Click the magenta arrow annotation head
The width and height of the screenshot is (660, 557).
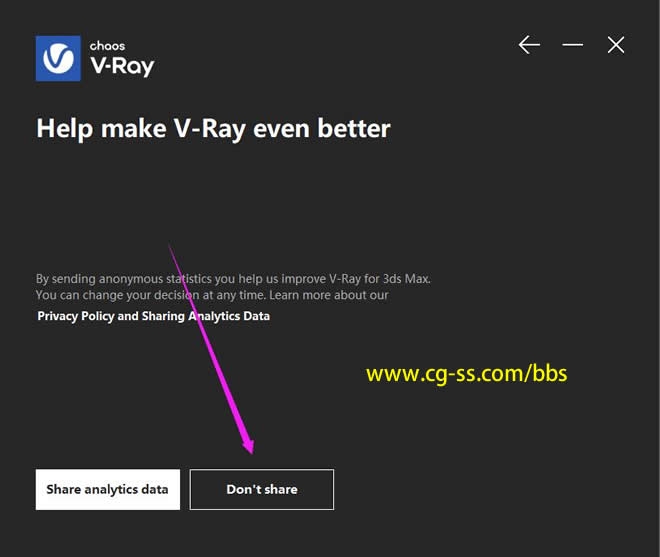click(248, 445)
